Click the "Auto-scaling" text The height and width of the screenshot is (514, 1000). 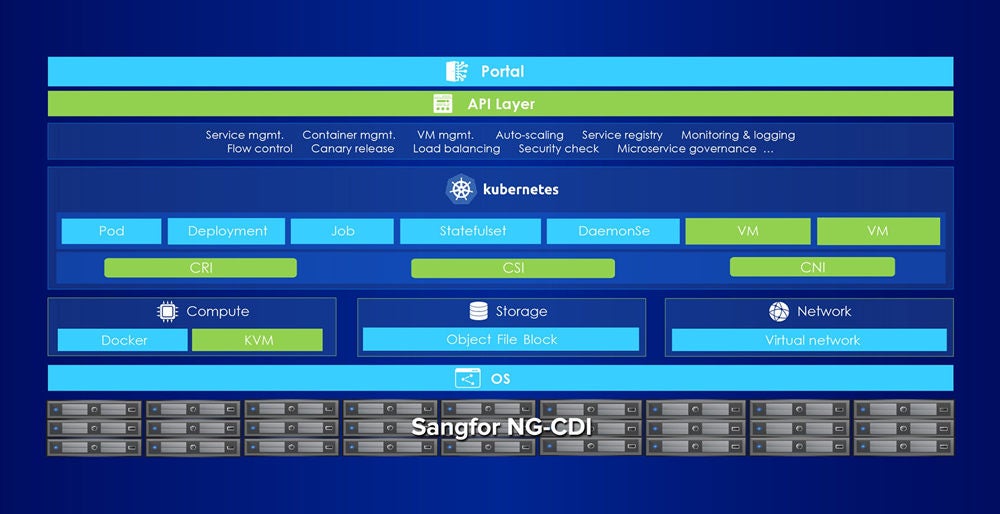529,135
